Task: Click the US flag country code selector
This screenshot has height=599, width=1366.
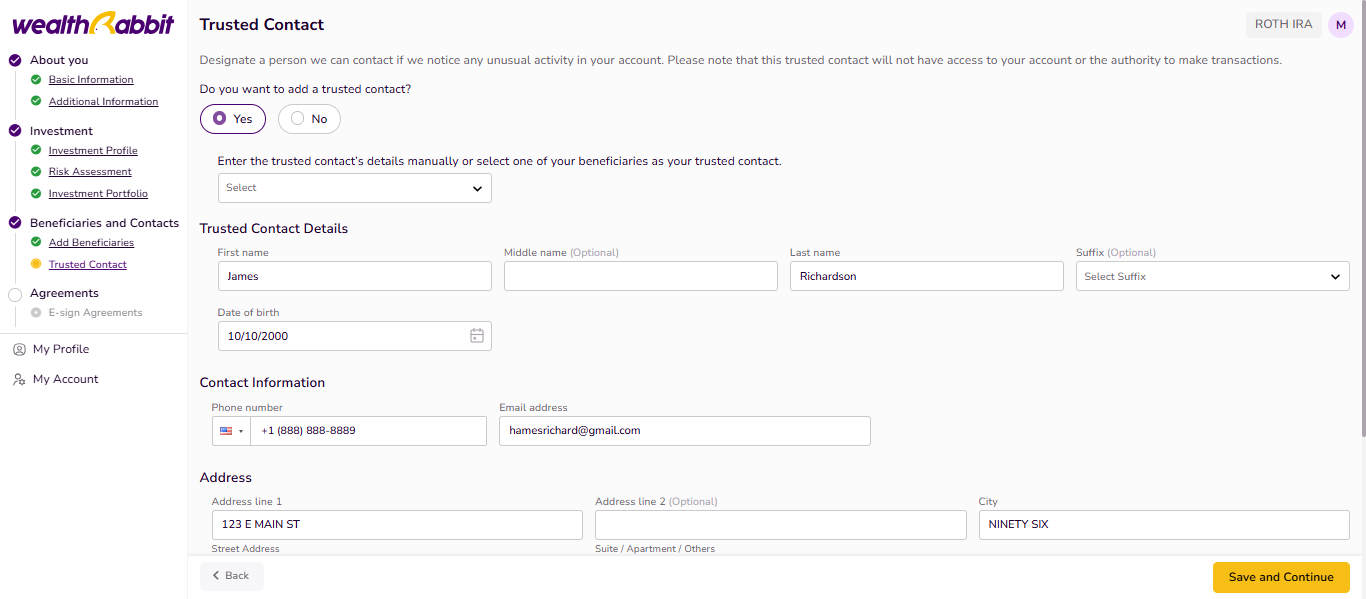Action: point(231,431)
